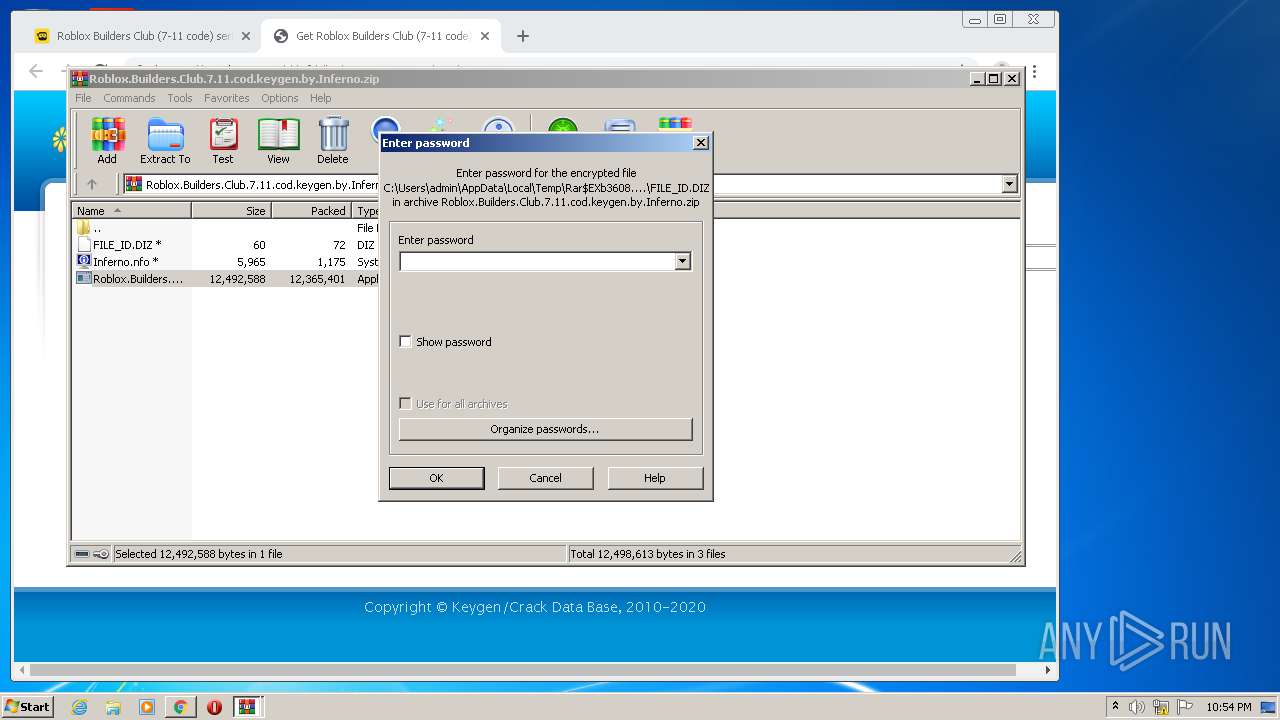Switch to 'Roblox Builders Club (7-11 code) ser' tab
1280x720 pixels.
pos(143,36)
